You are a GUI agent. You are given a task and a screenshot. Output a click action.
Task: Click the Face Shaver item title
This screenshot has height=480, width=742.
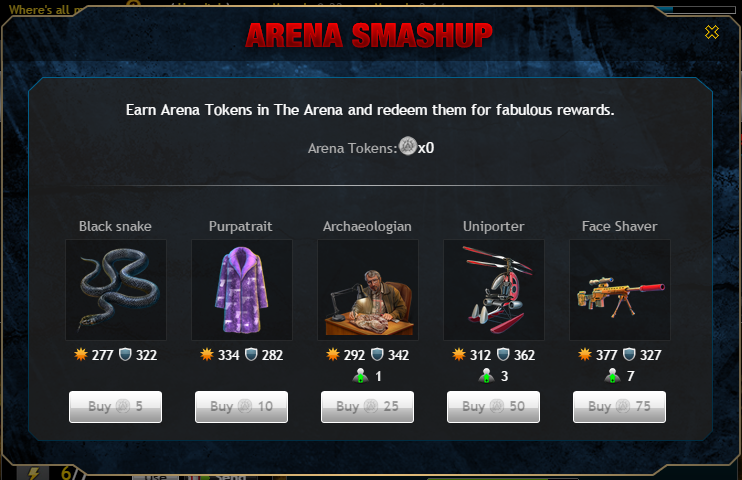[619, 226]
